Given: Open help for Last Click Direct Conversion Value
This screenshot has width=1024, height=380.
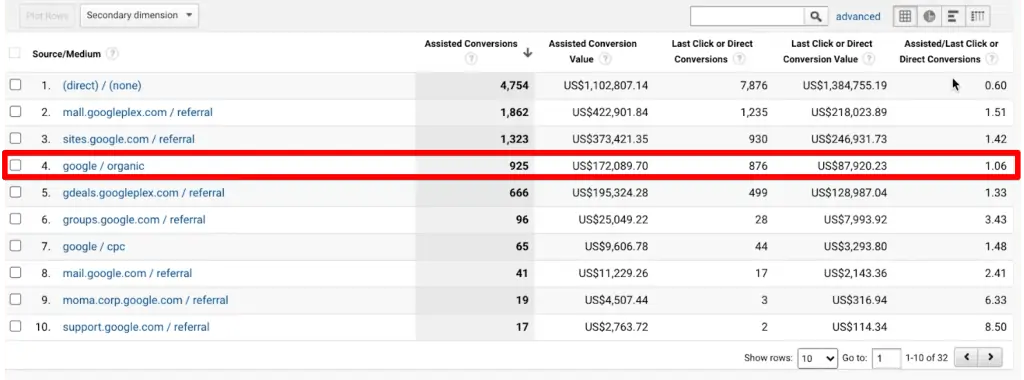Looking at the screenshot, I should pos(869,59).
